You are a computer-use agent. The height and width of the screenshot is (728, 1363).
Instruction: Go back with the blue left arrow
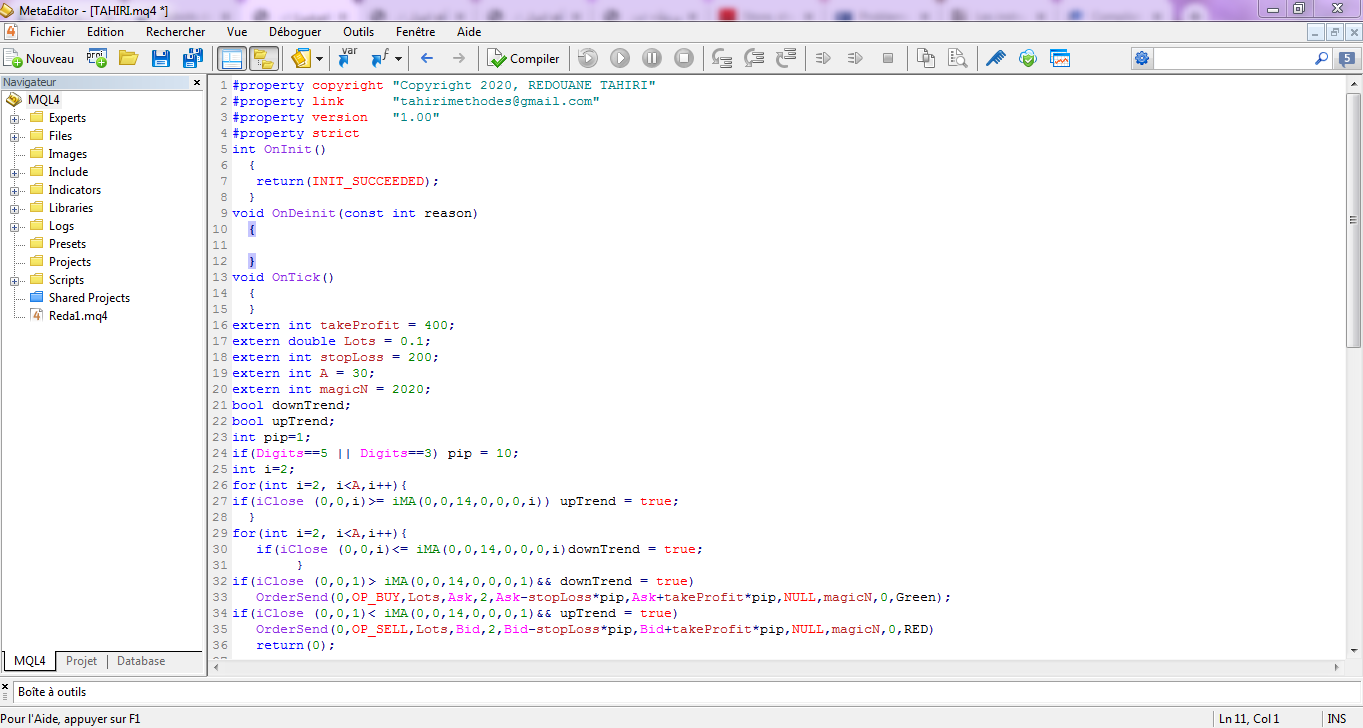(x=427, y=58)
